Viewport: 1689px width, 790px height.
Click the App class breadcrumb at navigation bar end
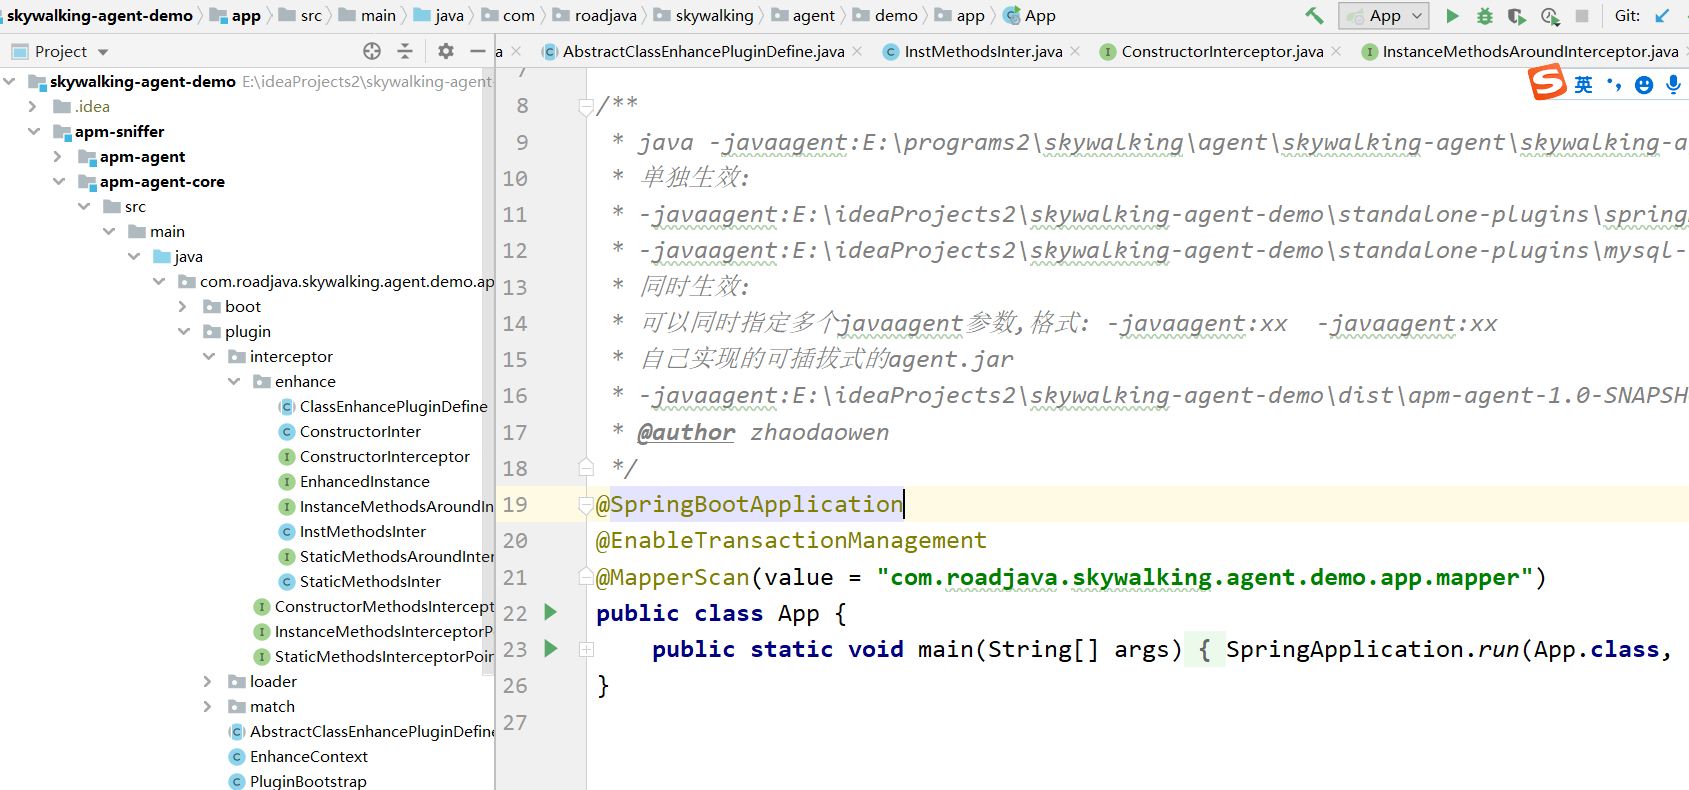click(x=1030, y=15)
